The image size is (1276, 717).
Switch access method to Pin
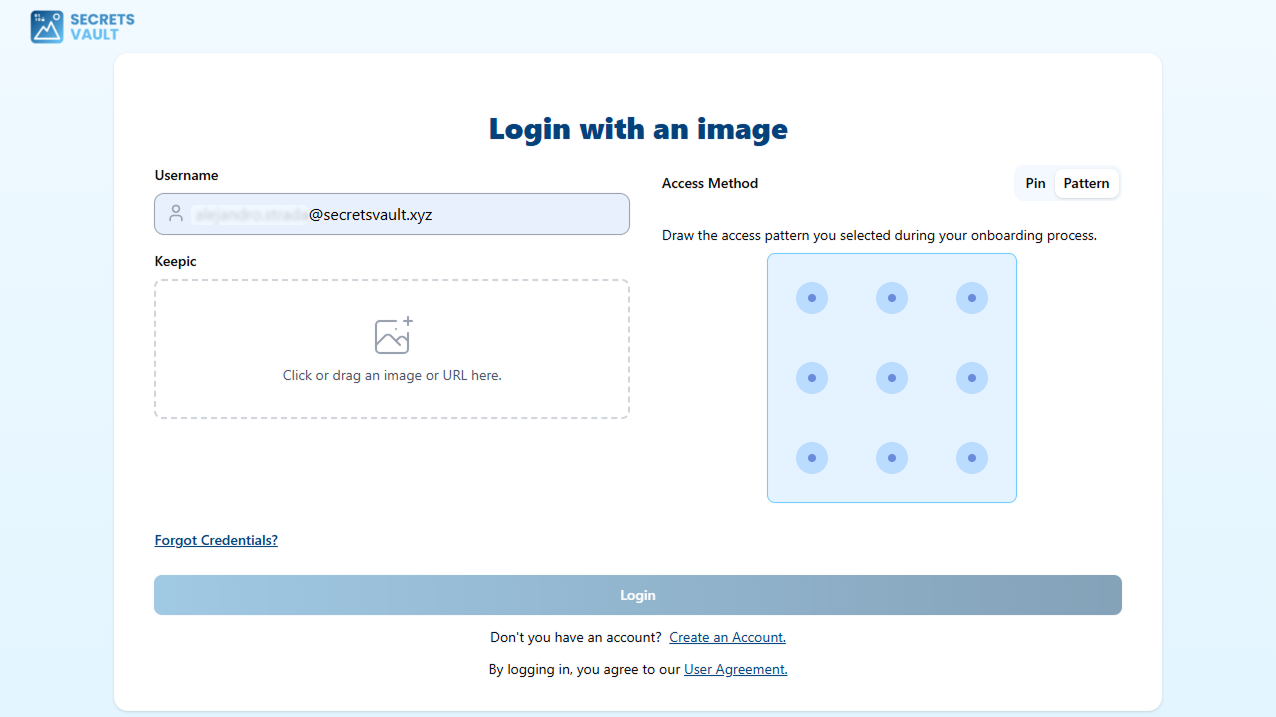tap(1035, 184)
